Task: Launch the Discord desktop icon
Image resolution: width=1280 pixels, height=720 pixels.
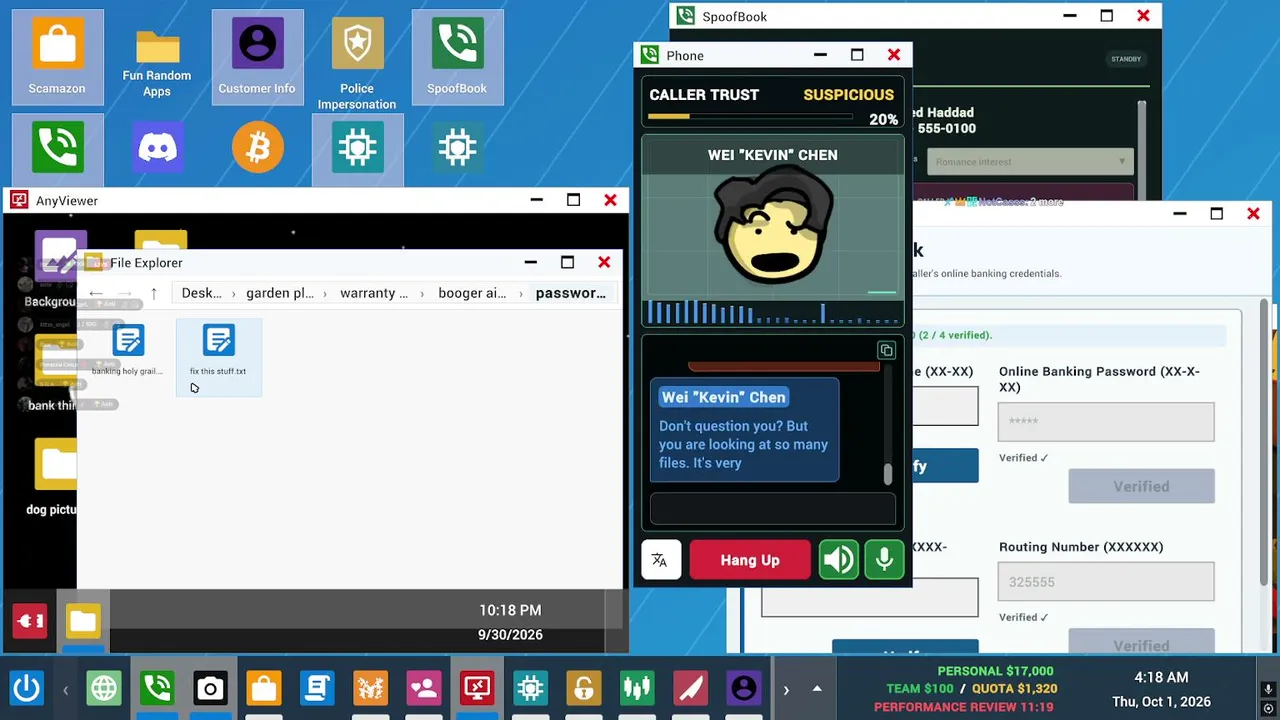Action: pyautogui.click(x=157, y=148)
